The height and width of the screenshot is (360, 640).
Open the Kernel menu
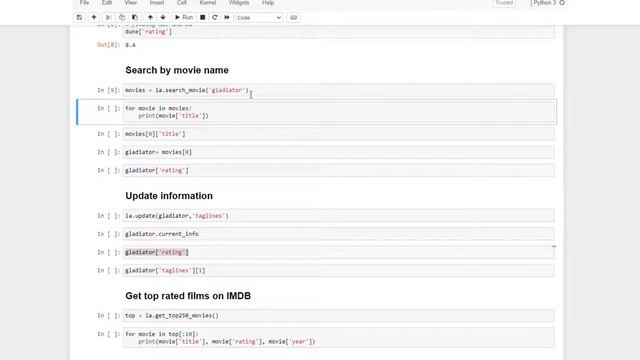pos(208,3)
